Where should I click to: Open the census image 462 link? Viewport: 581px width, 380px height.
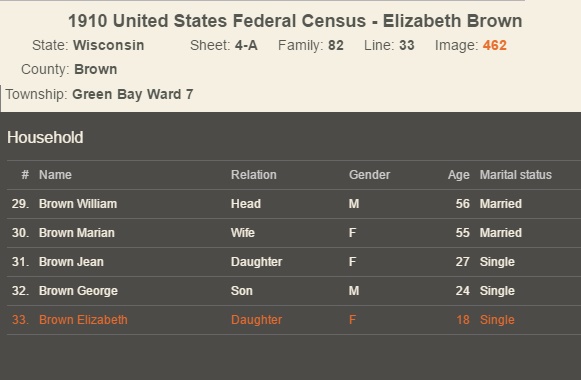point(494,45)
